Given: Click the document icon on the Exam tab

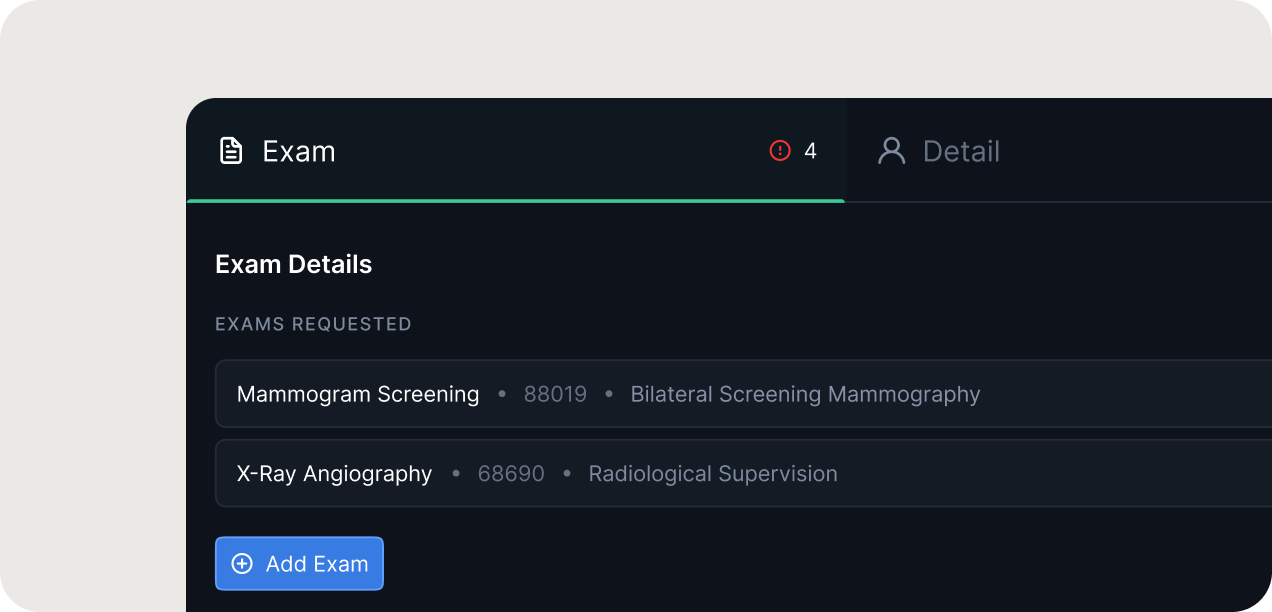Looking at the screenshot, I should tap(231, 151).
